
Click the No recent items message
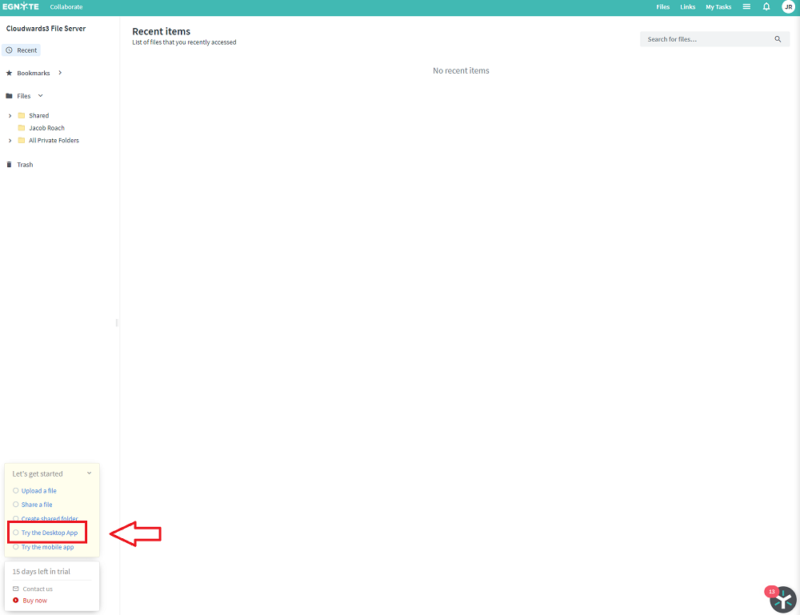click(461, 71)
